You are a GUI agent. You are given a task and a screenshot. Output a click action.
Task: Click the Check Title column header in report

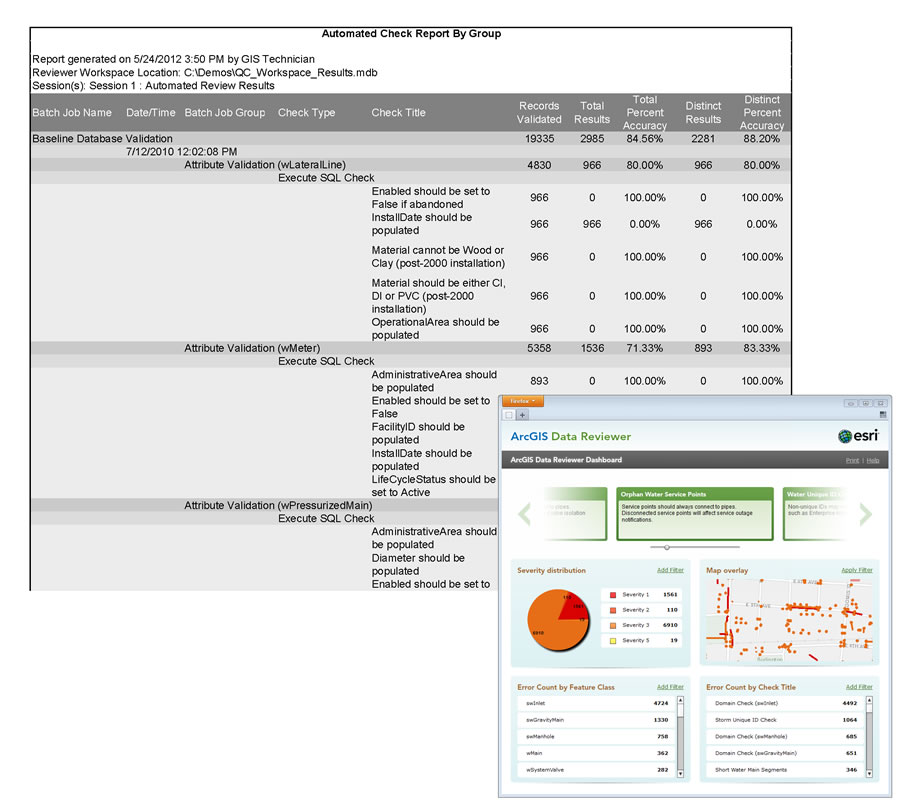point(398,113)
